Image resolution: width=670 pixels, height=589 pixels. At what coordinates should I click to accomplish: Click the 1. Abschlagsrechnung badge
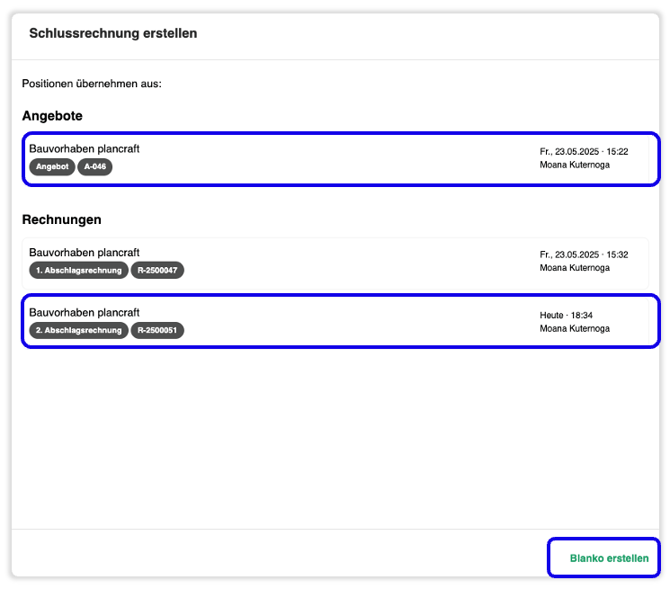(79, 270)
